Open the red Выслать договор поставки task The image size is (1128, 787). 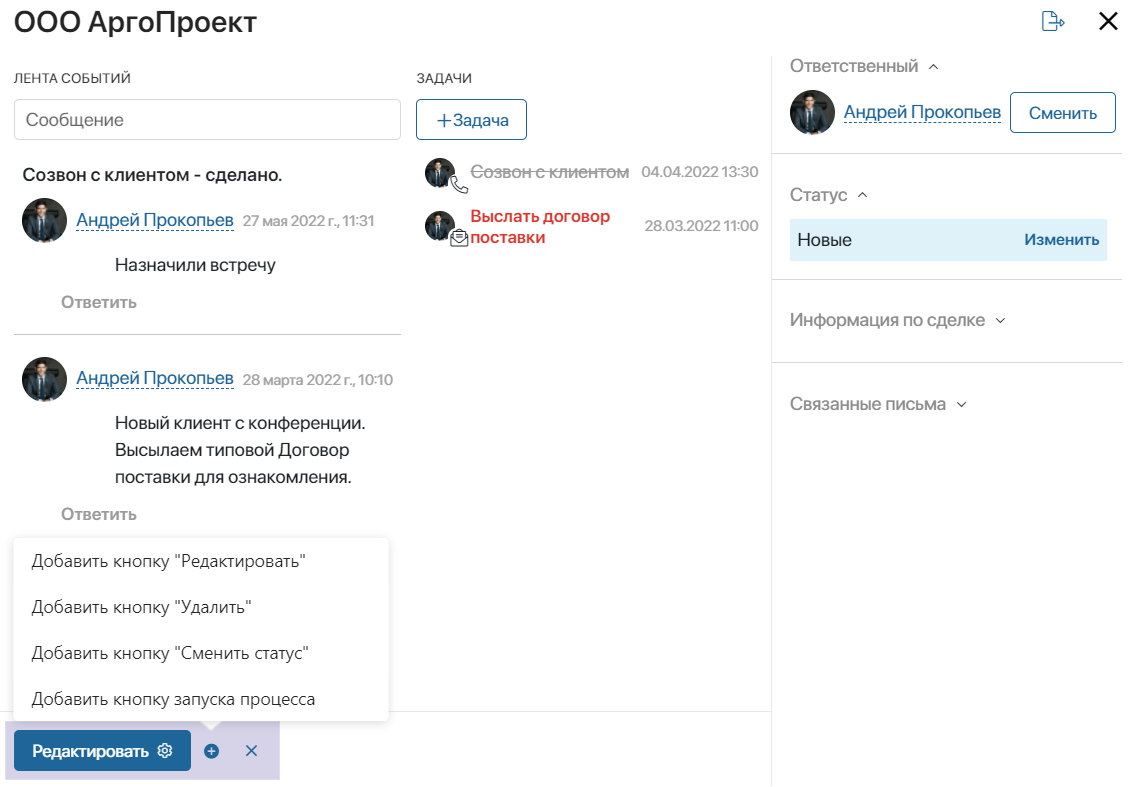540,227
